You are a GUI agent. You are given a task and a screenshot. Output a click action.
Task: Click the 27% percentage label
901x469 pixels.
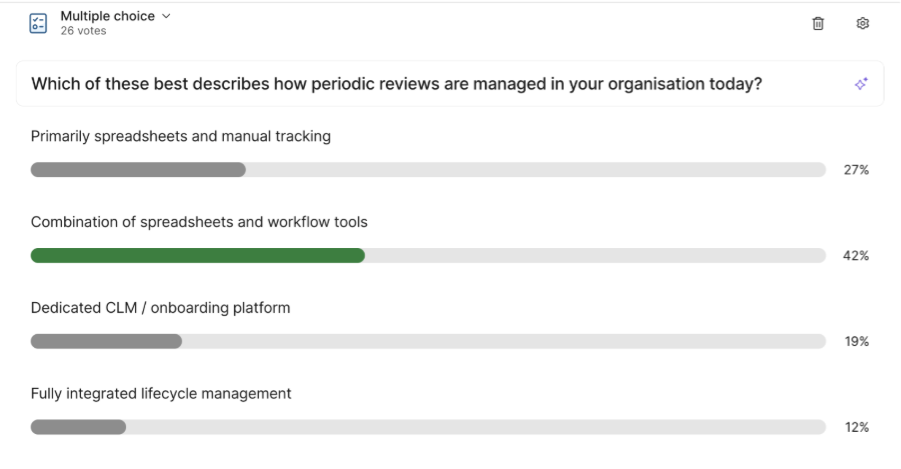(856, 170)
